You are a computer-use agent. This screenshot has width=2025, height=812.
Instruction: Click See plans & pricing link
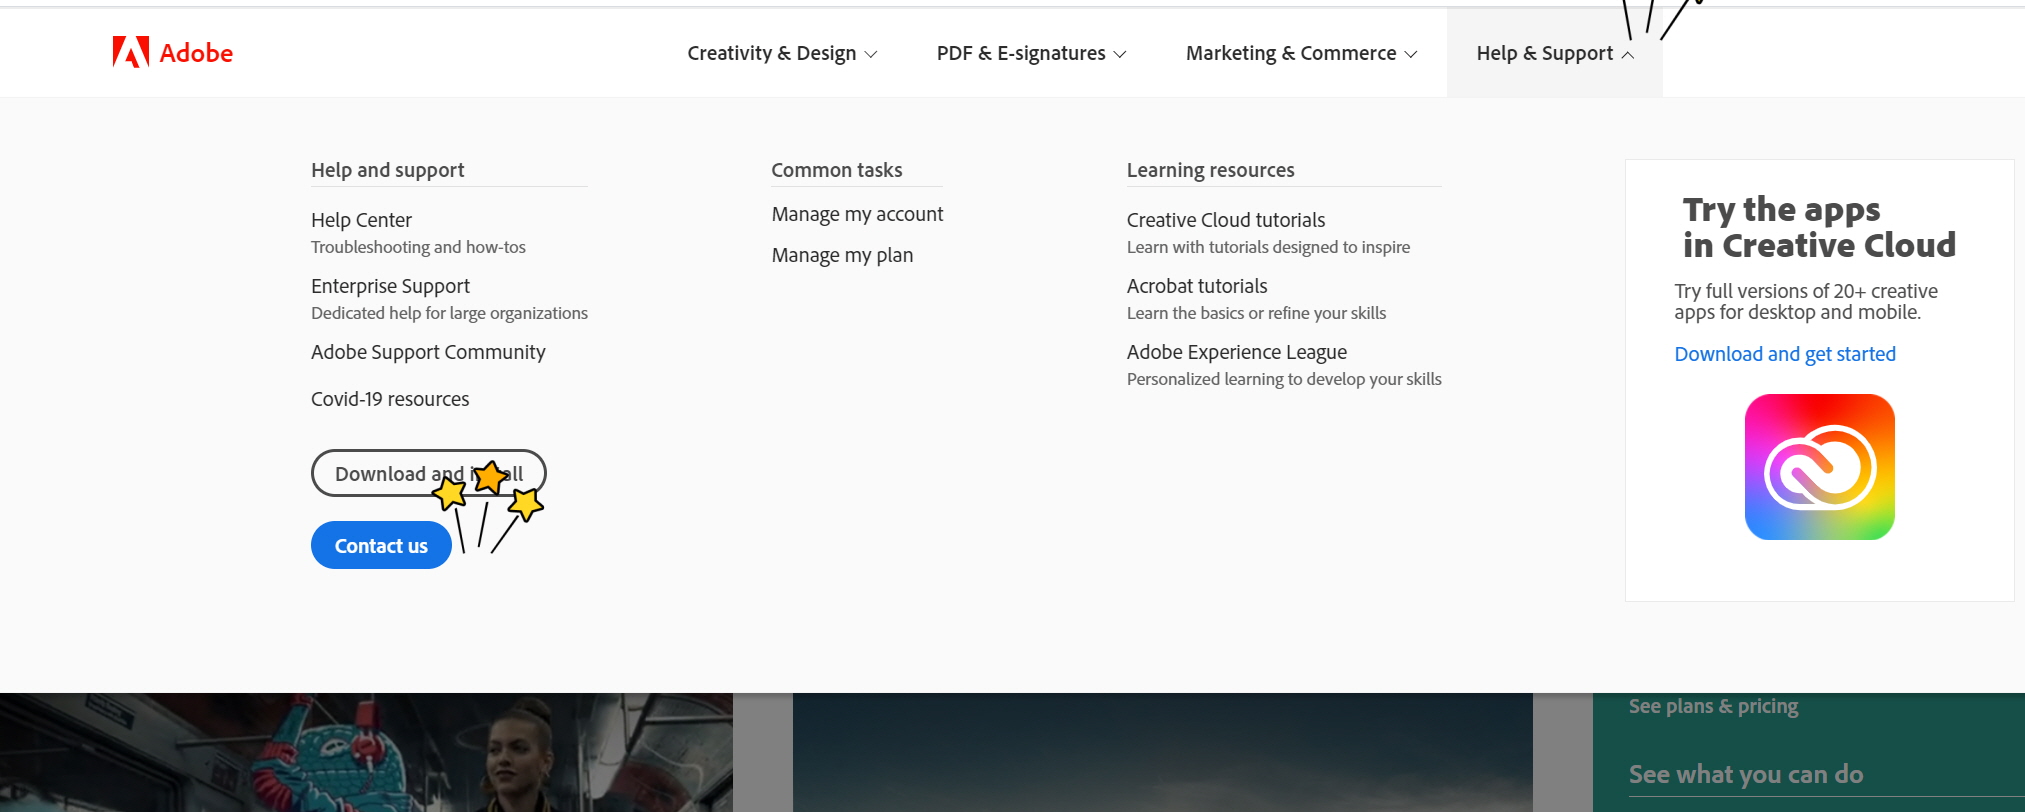point(1713,706)
